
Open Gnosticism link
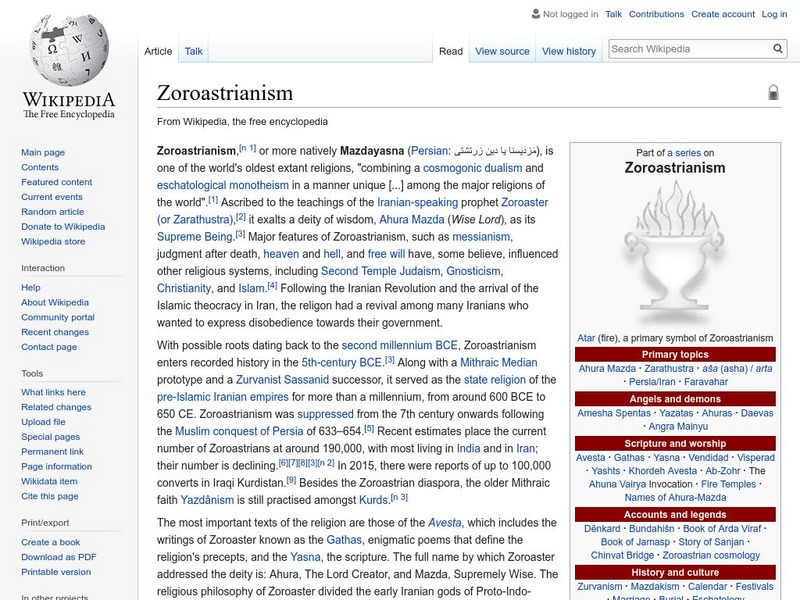(x=473, y=271)
